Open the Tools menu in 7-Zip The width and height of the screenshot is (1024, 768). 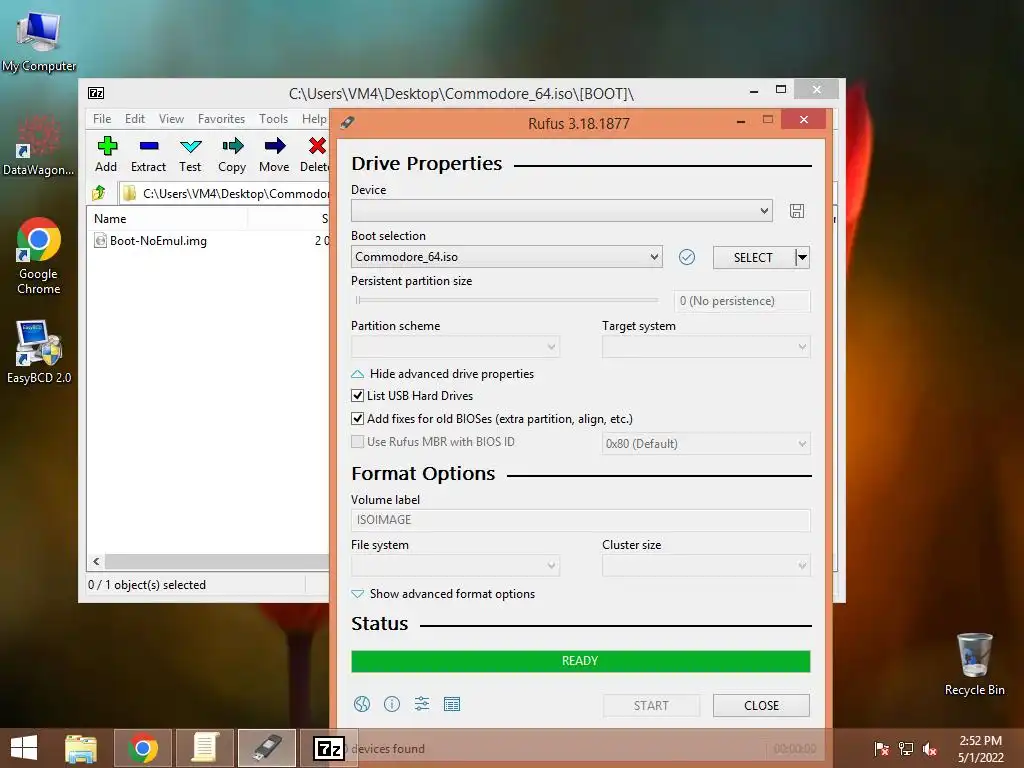pyautogui.click(x=273, y=119)
